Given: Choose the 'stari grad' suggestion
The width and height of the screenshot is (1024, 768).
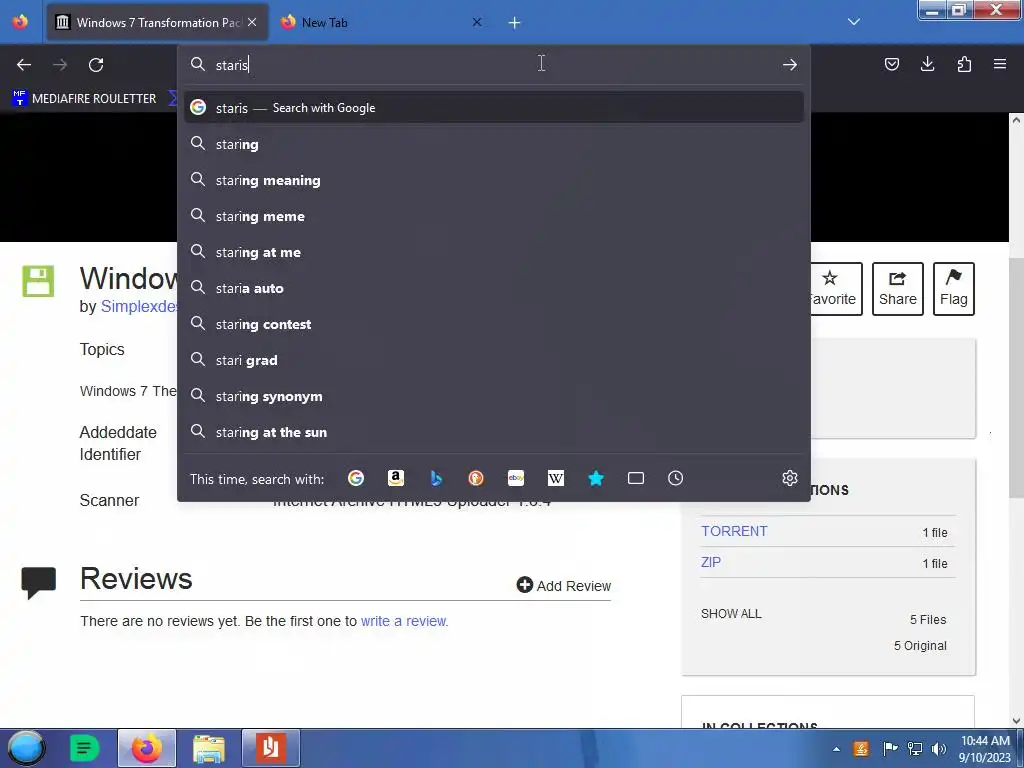Looking at the screenshot, I should click(494, 360).
